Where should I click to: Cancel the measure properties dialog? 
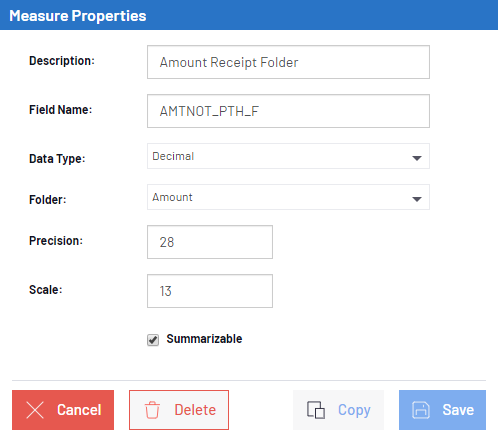(x=63, y=410)
